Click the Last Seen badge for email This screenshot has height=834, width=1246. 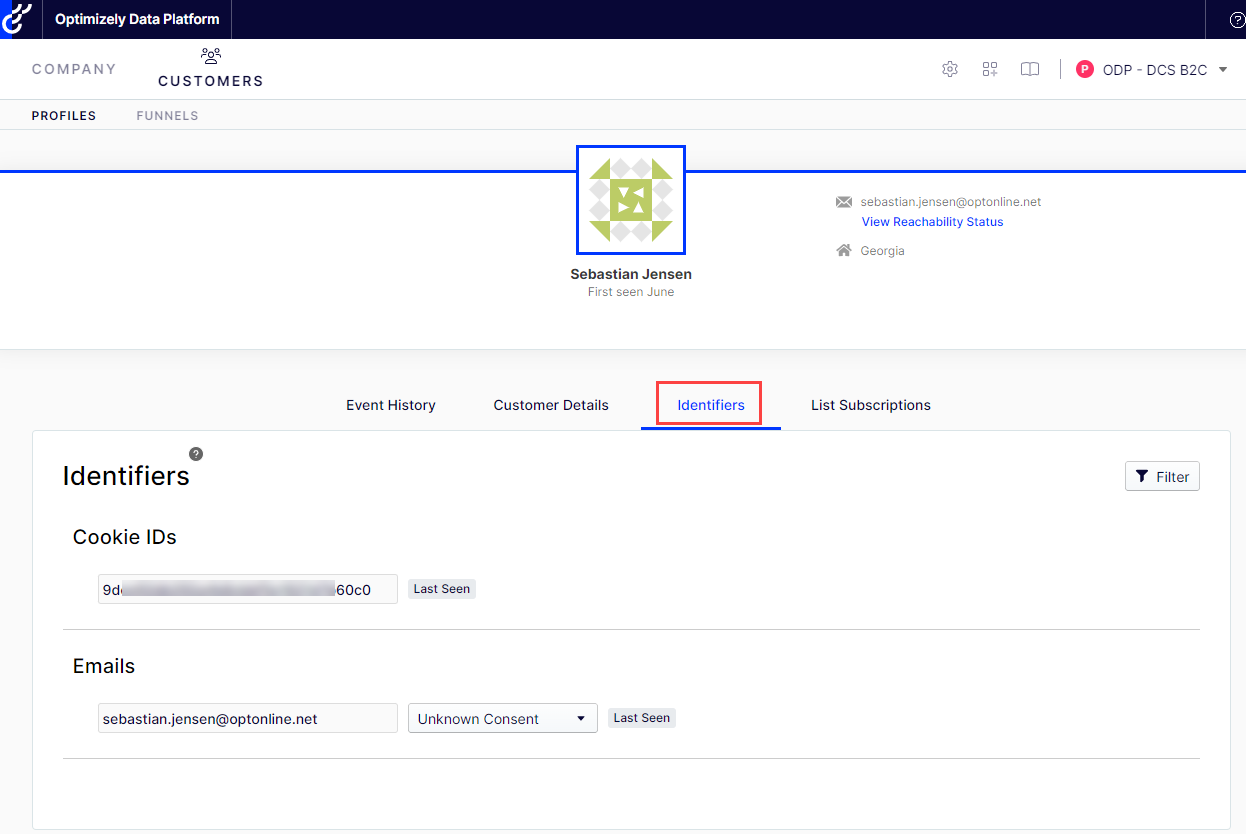pos(642,718)
